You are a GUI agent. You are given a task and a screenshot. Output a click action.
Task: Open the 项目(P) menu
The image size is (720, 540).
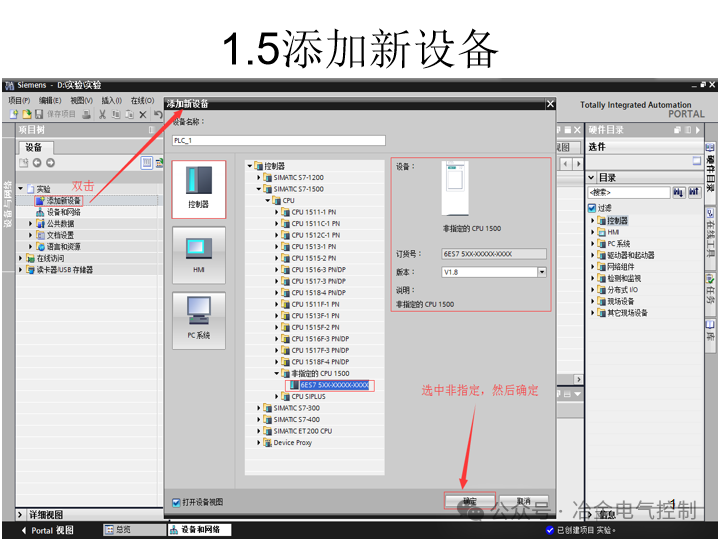19,100
